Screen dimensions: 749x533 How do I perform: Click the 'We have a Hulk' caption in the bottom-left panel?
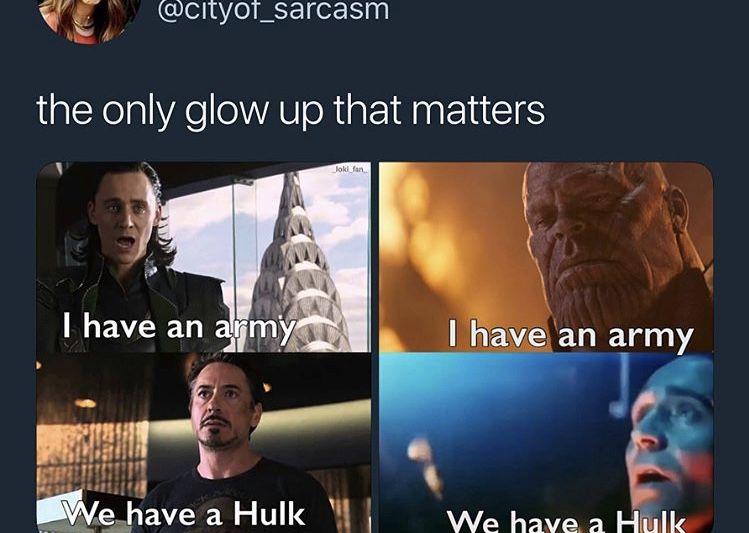pos(185,513)
